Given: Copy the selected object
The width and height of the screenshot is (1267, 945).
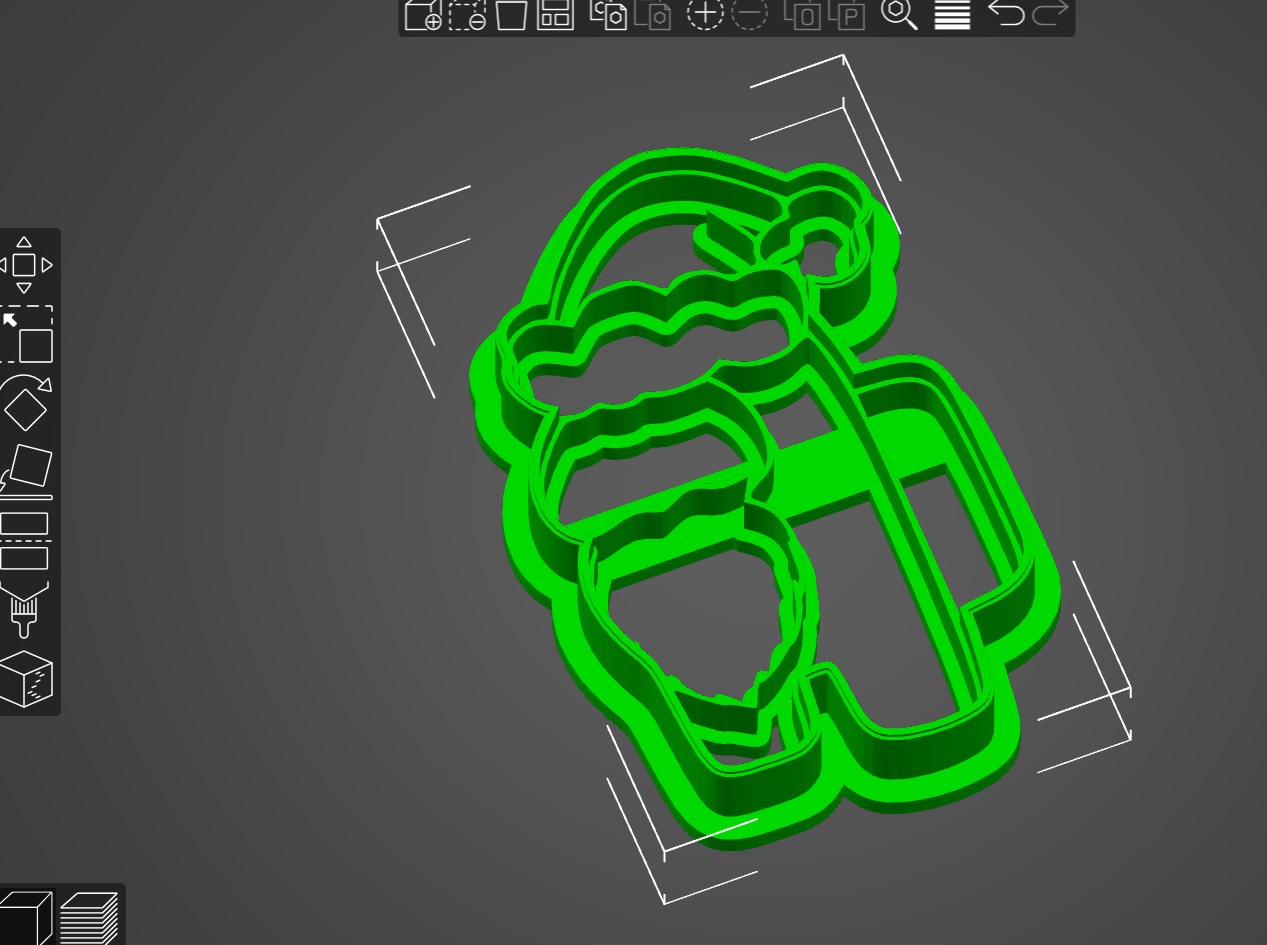Looking at the screenshot, I should (x=608, y=14).
